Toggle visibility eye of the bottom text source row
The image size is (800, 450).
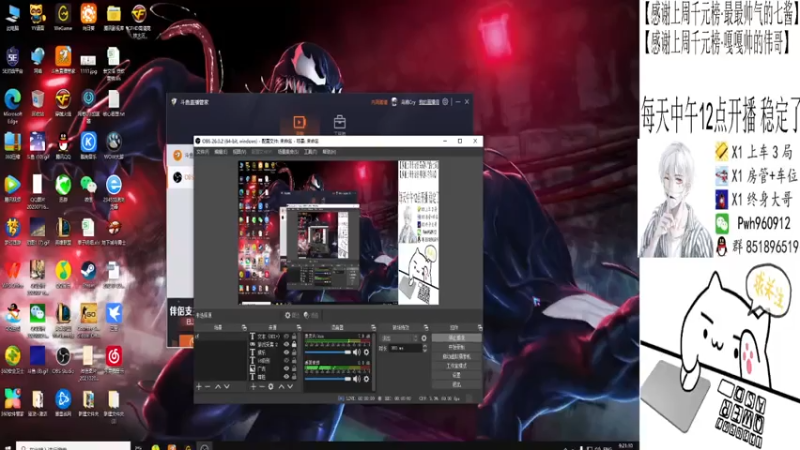(286, 377)
